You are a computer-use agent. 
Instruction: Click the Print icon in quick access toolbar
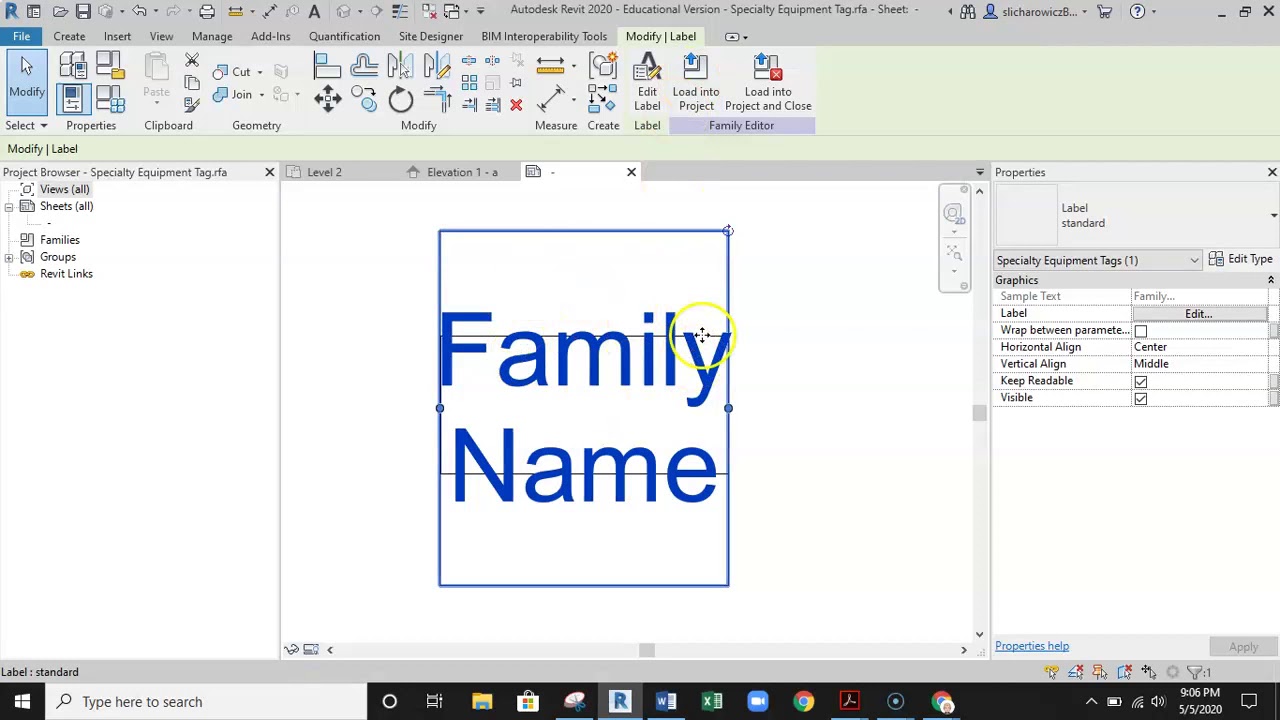207,11
